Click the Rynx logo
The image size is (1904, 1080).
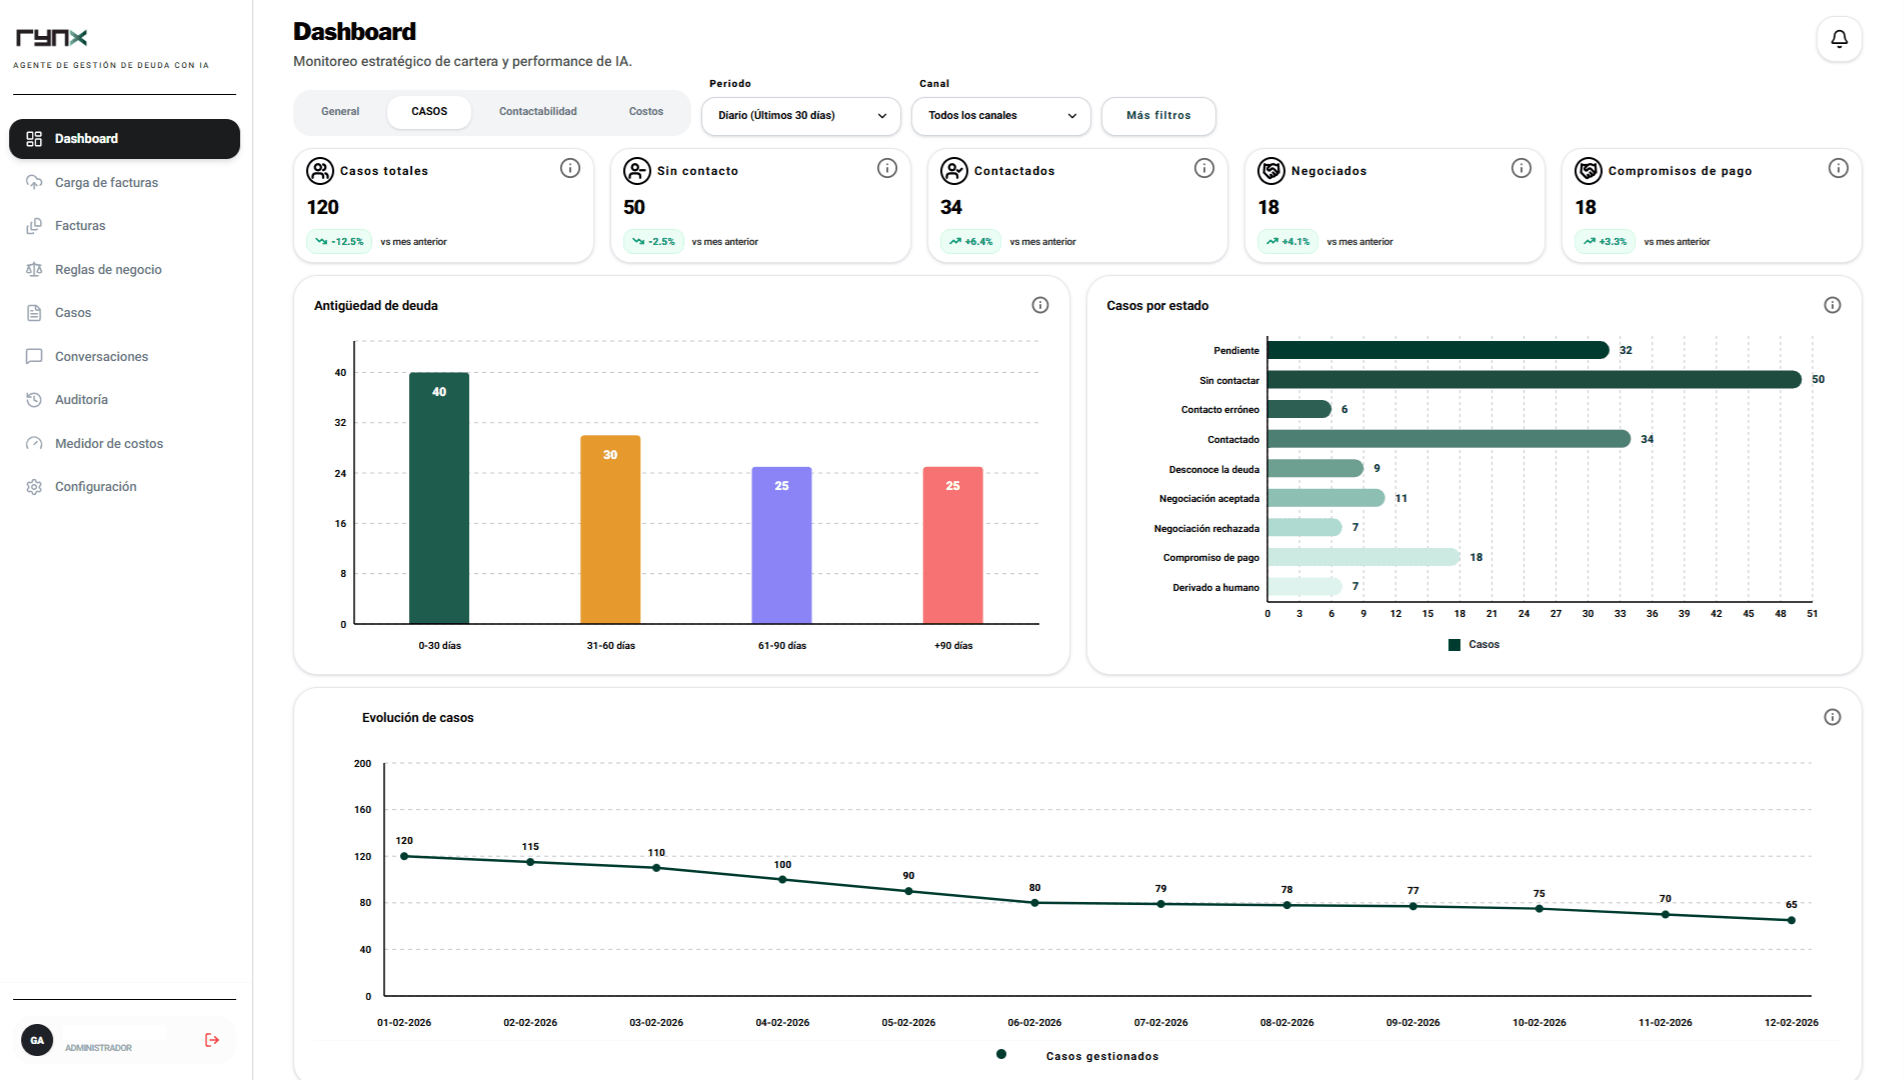tap(52, 38)
